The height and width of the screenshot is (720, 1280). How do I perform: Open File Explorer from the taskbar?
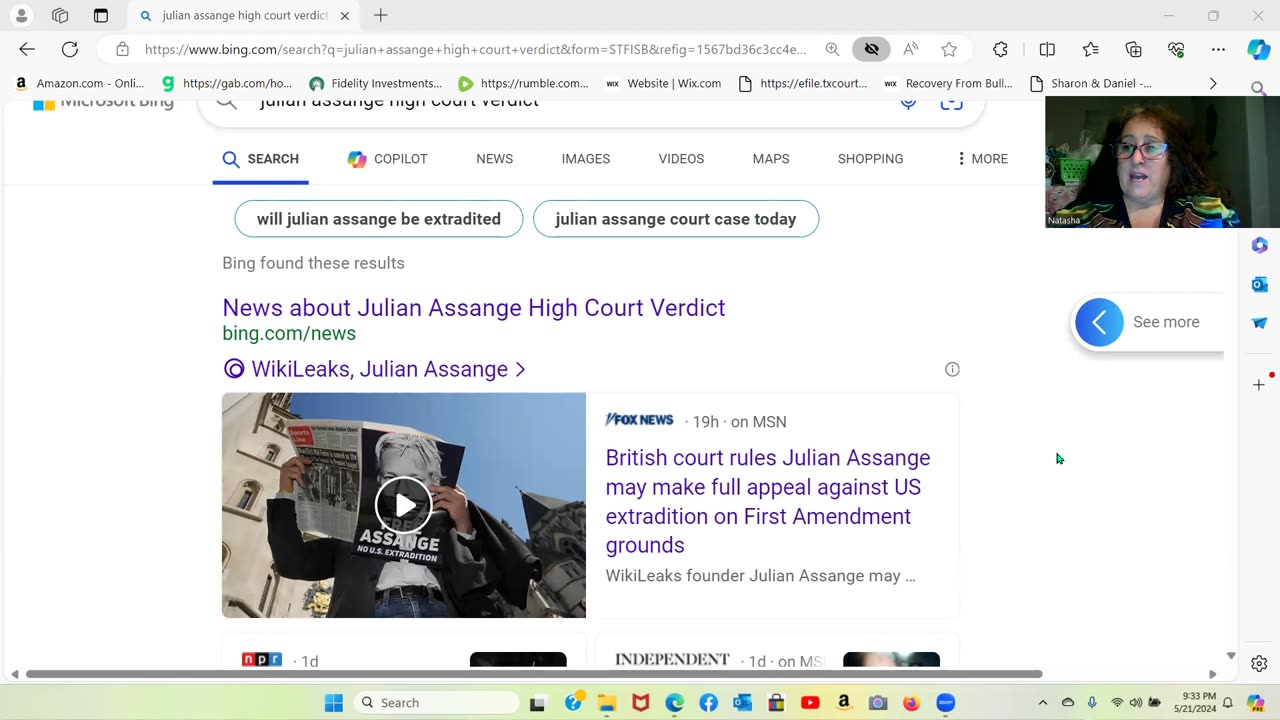[607, 703]
